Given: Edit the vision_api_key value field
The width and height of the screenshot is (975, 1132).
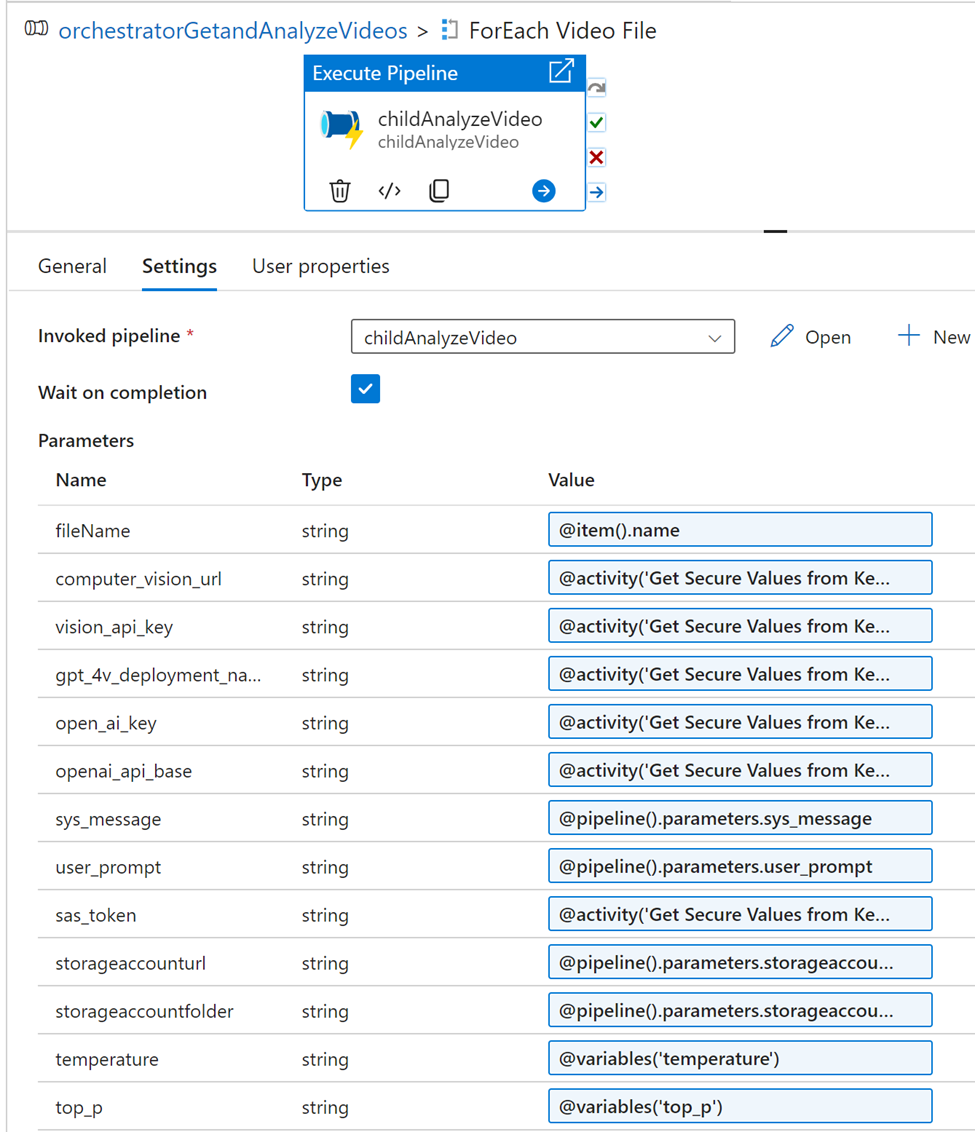Looking at the screenshot, I should pyautogui.click(x=740, y=626).
